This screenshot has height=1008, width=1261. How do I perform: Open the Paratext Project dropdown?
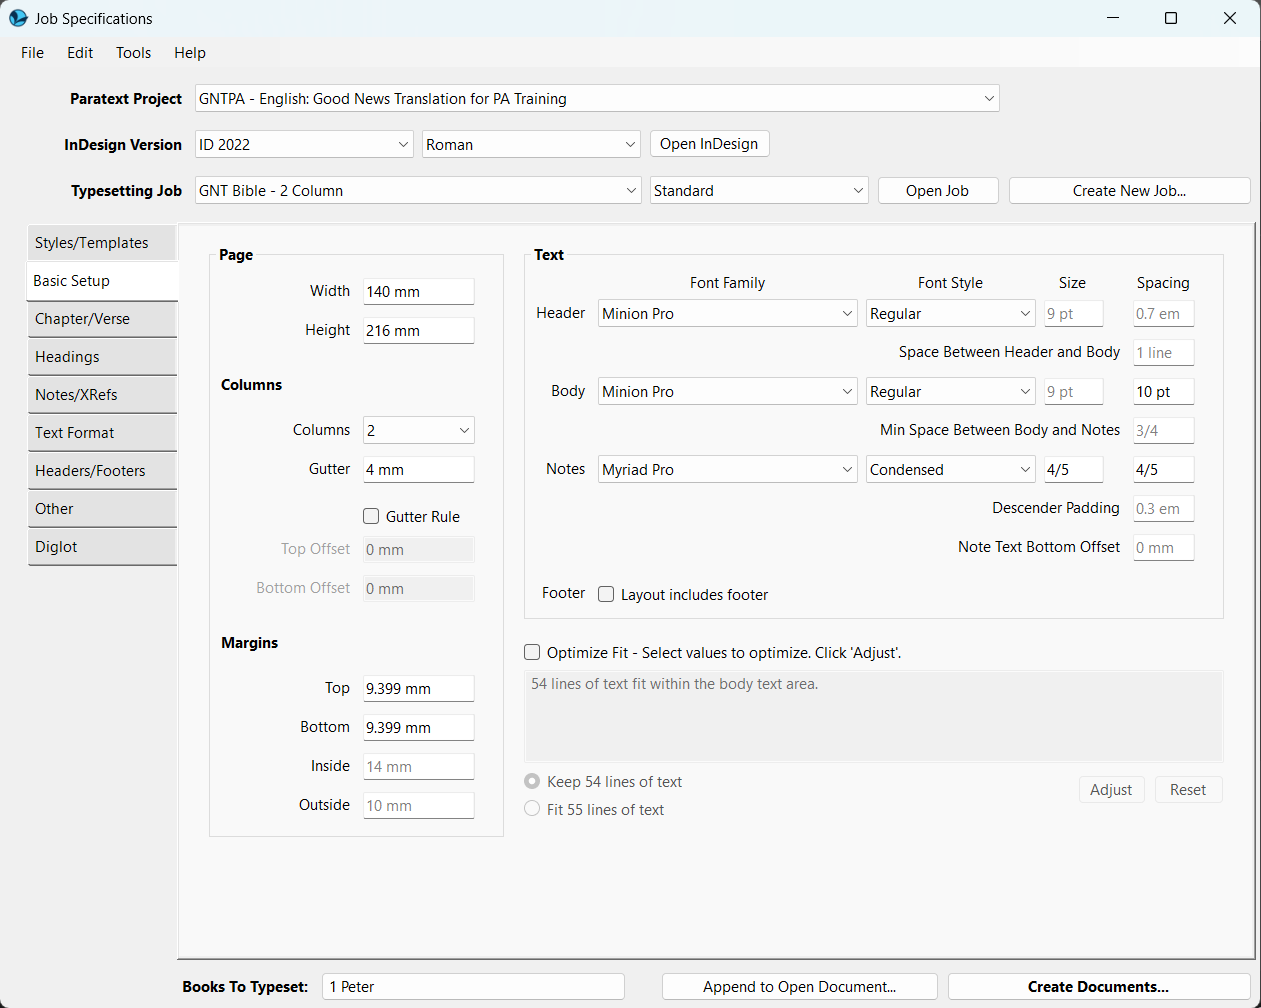[597, 98]
